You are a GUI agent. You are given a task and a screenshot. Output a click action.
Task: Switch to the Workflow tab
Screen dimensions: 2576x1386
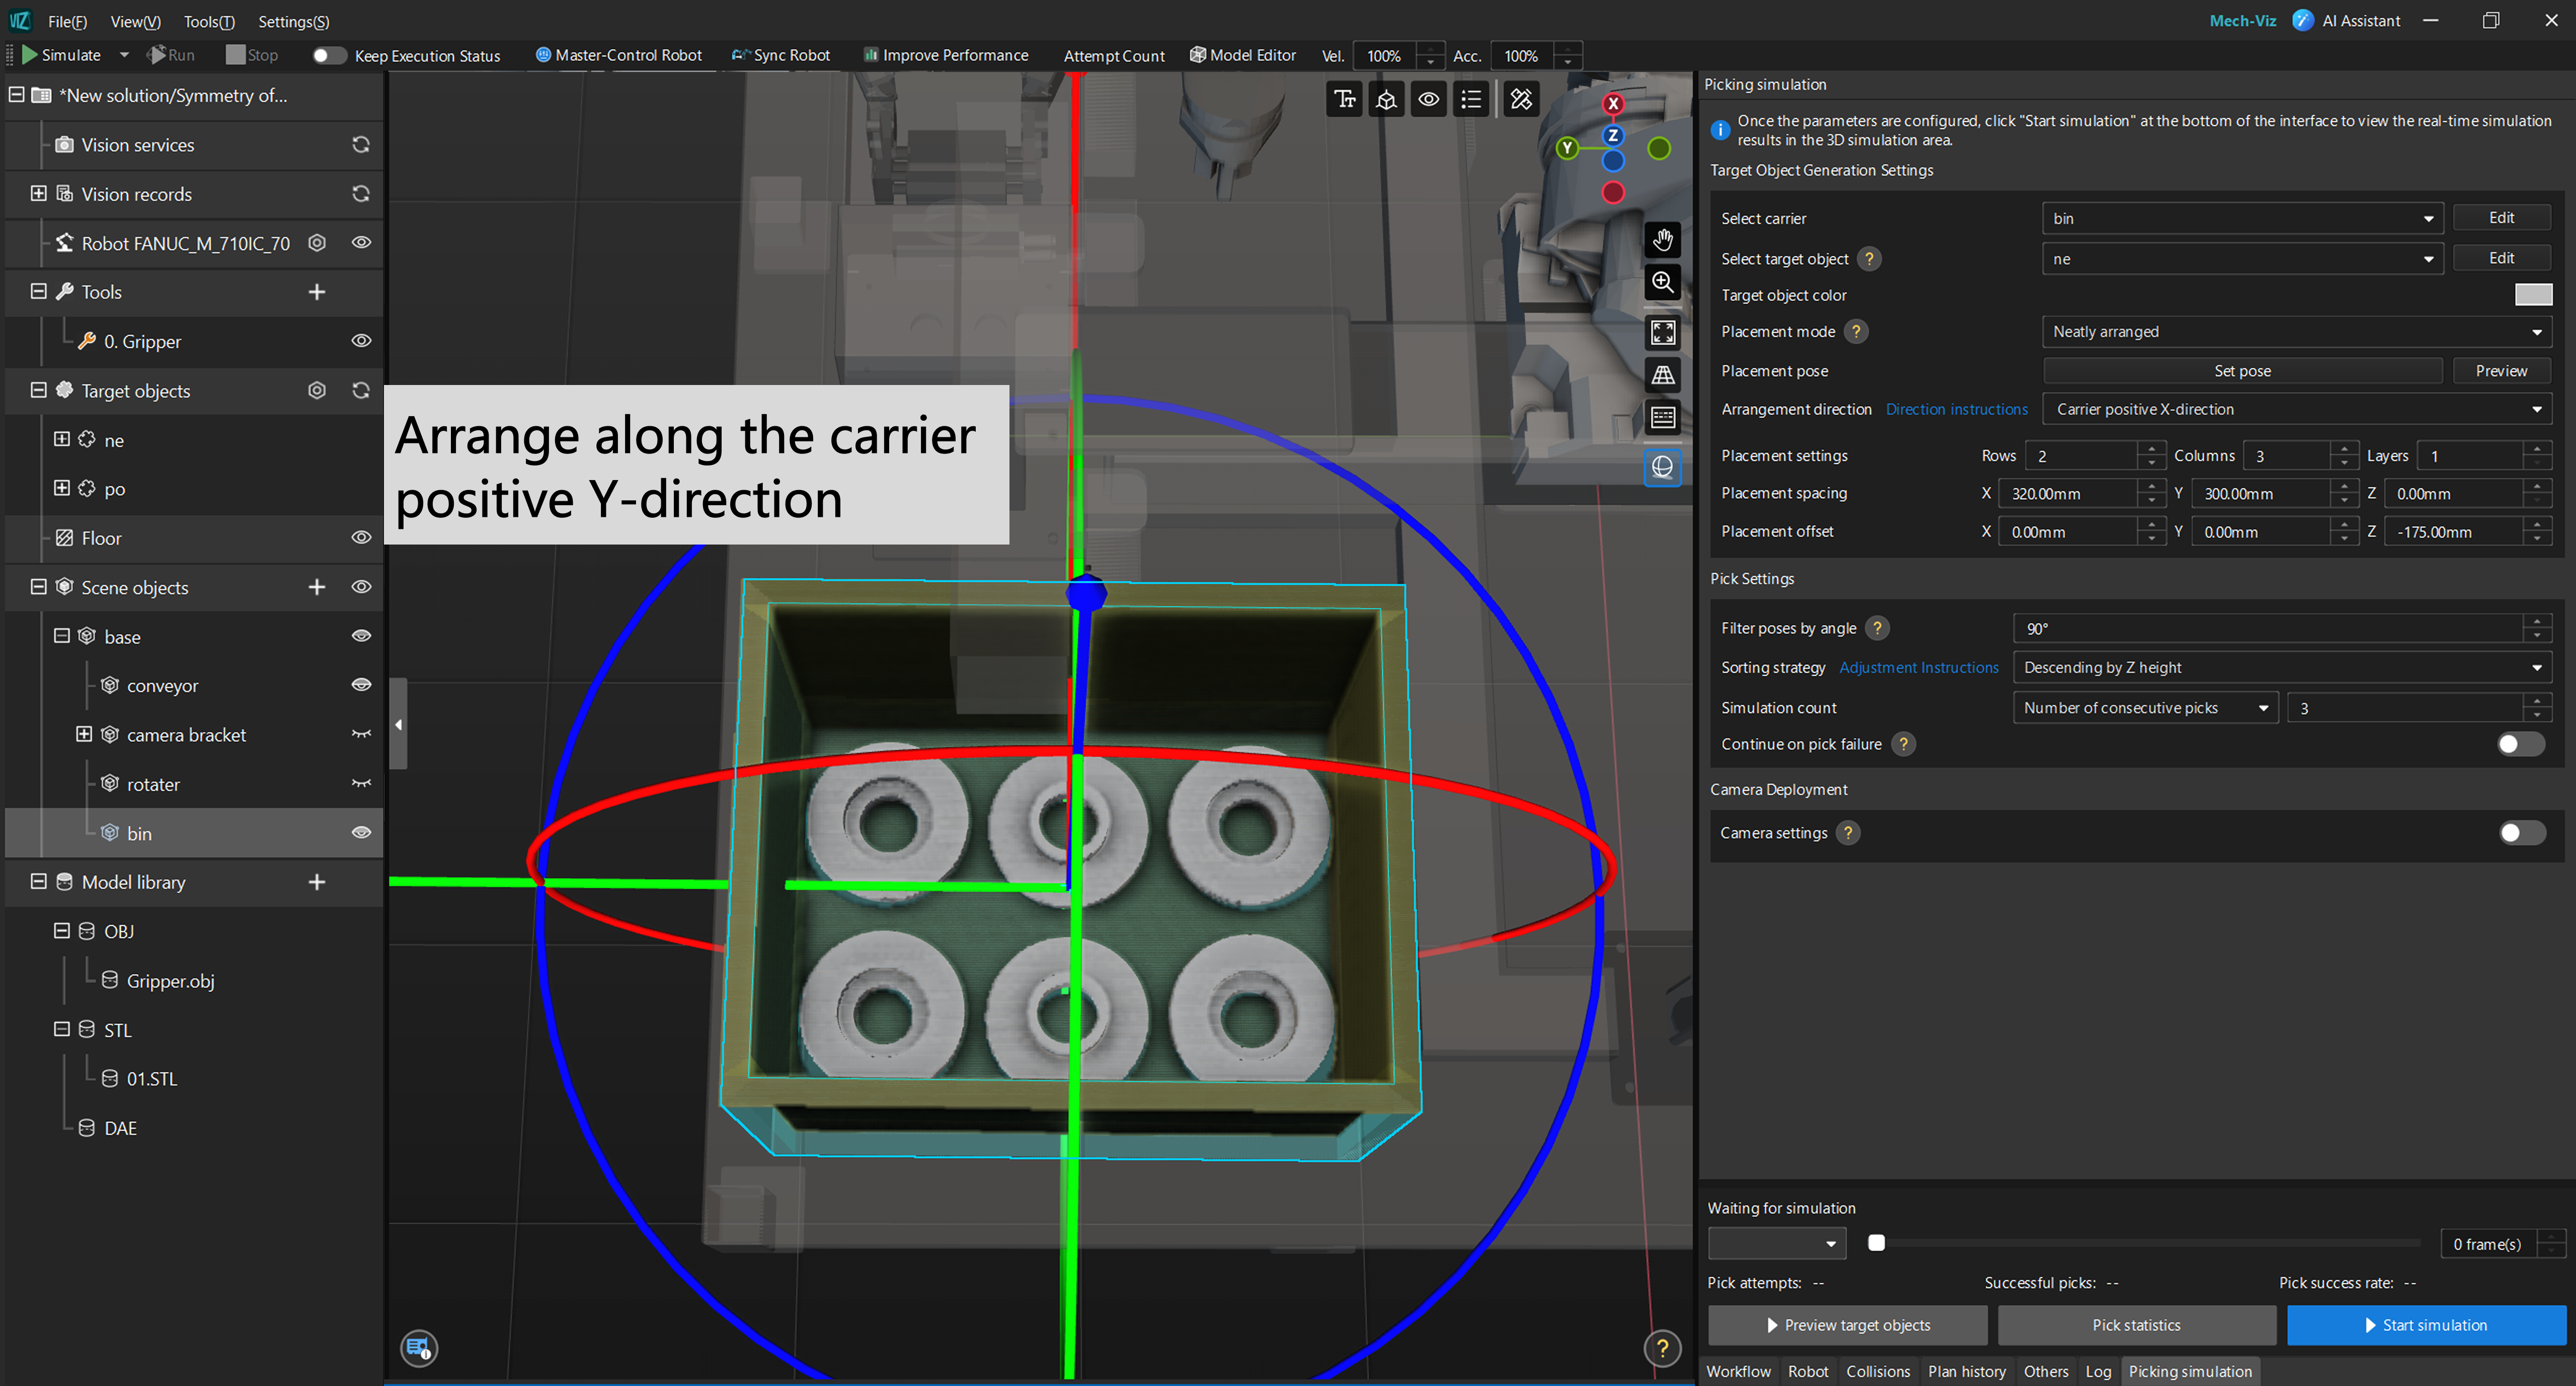[x=1737, y=1371]
